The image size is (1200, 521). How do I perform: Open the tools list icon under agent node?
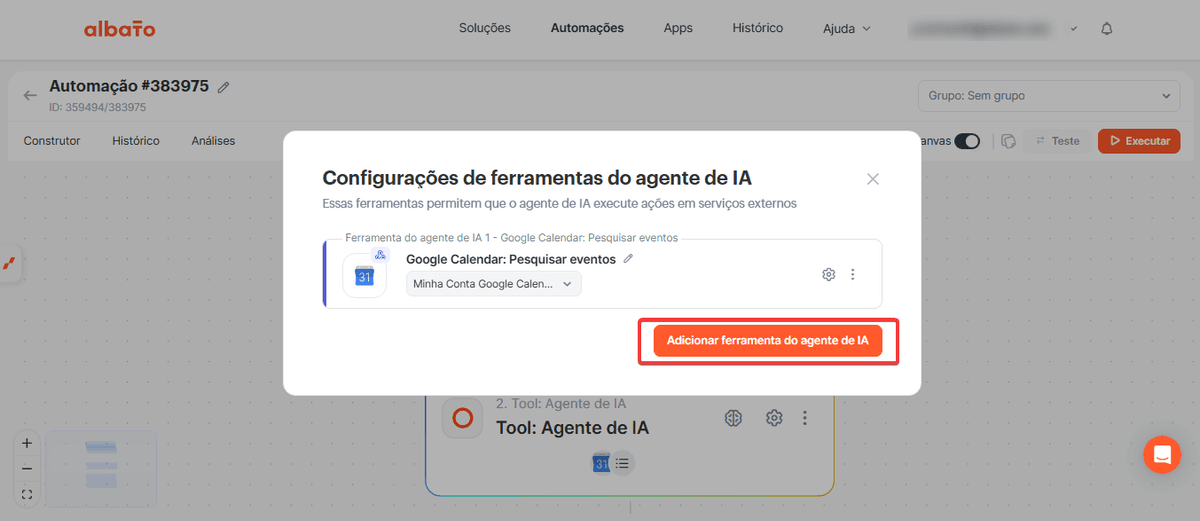(x=623, y=463)
